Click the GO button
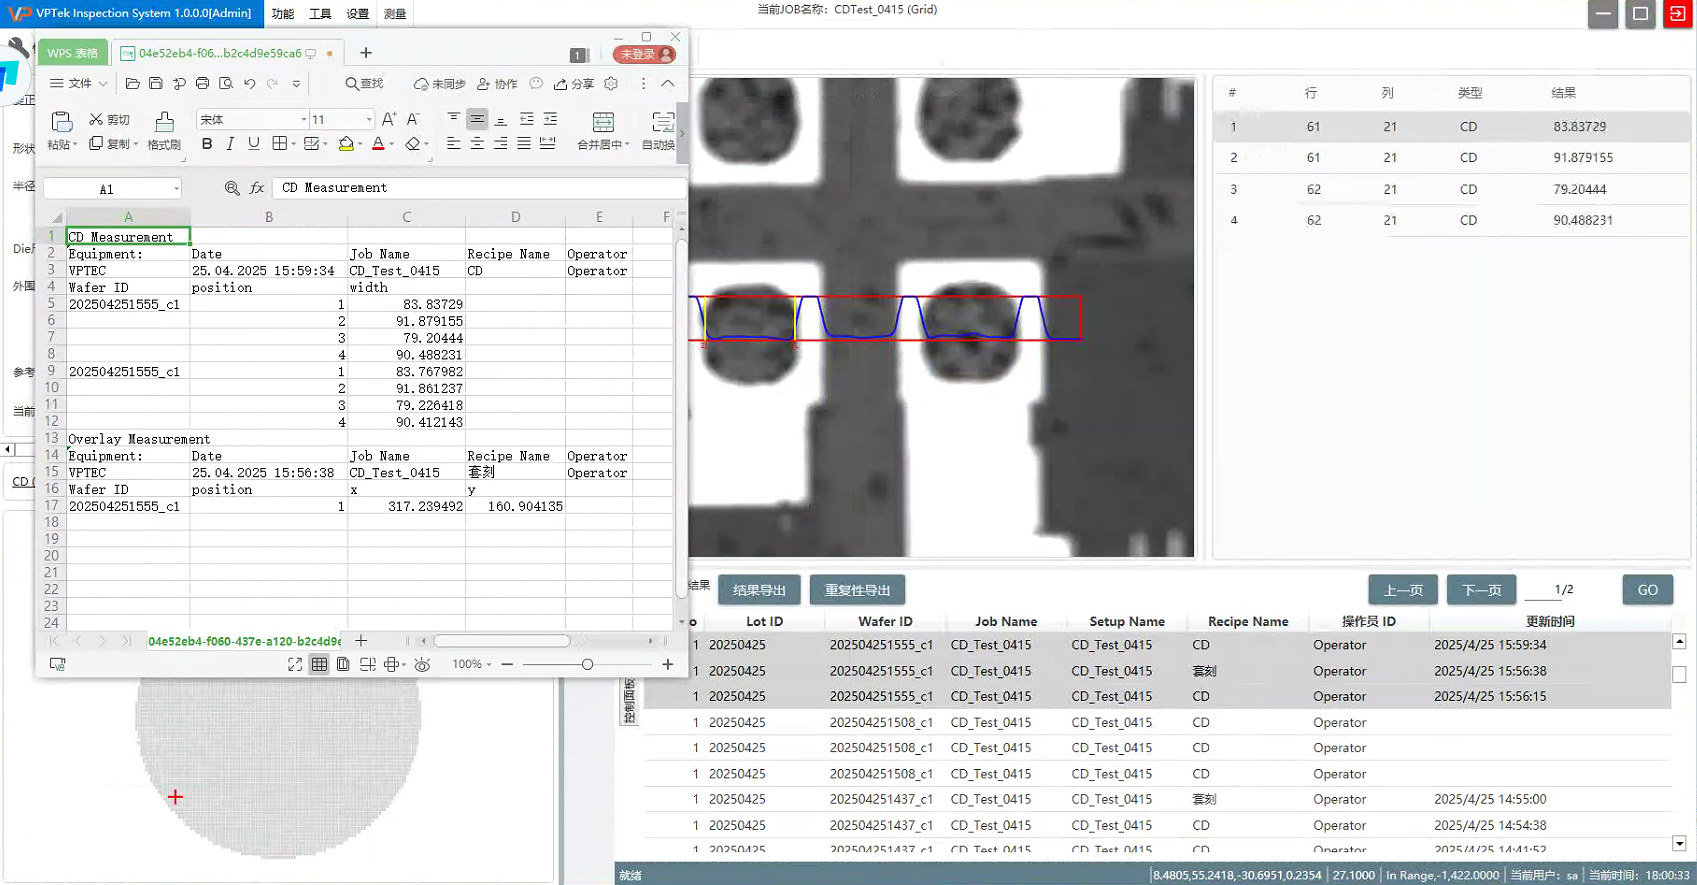The image size is (1697, 885). (x=1648, y=590)
